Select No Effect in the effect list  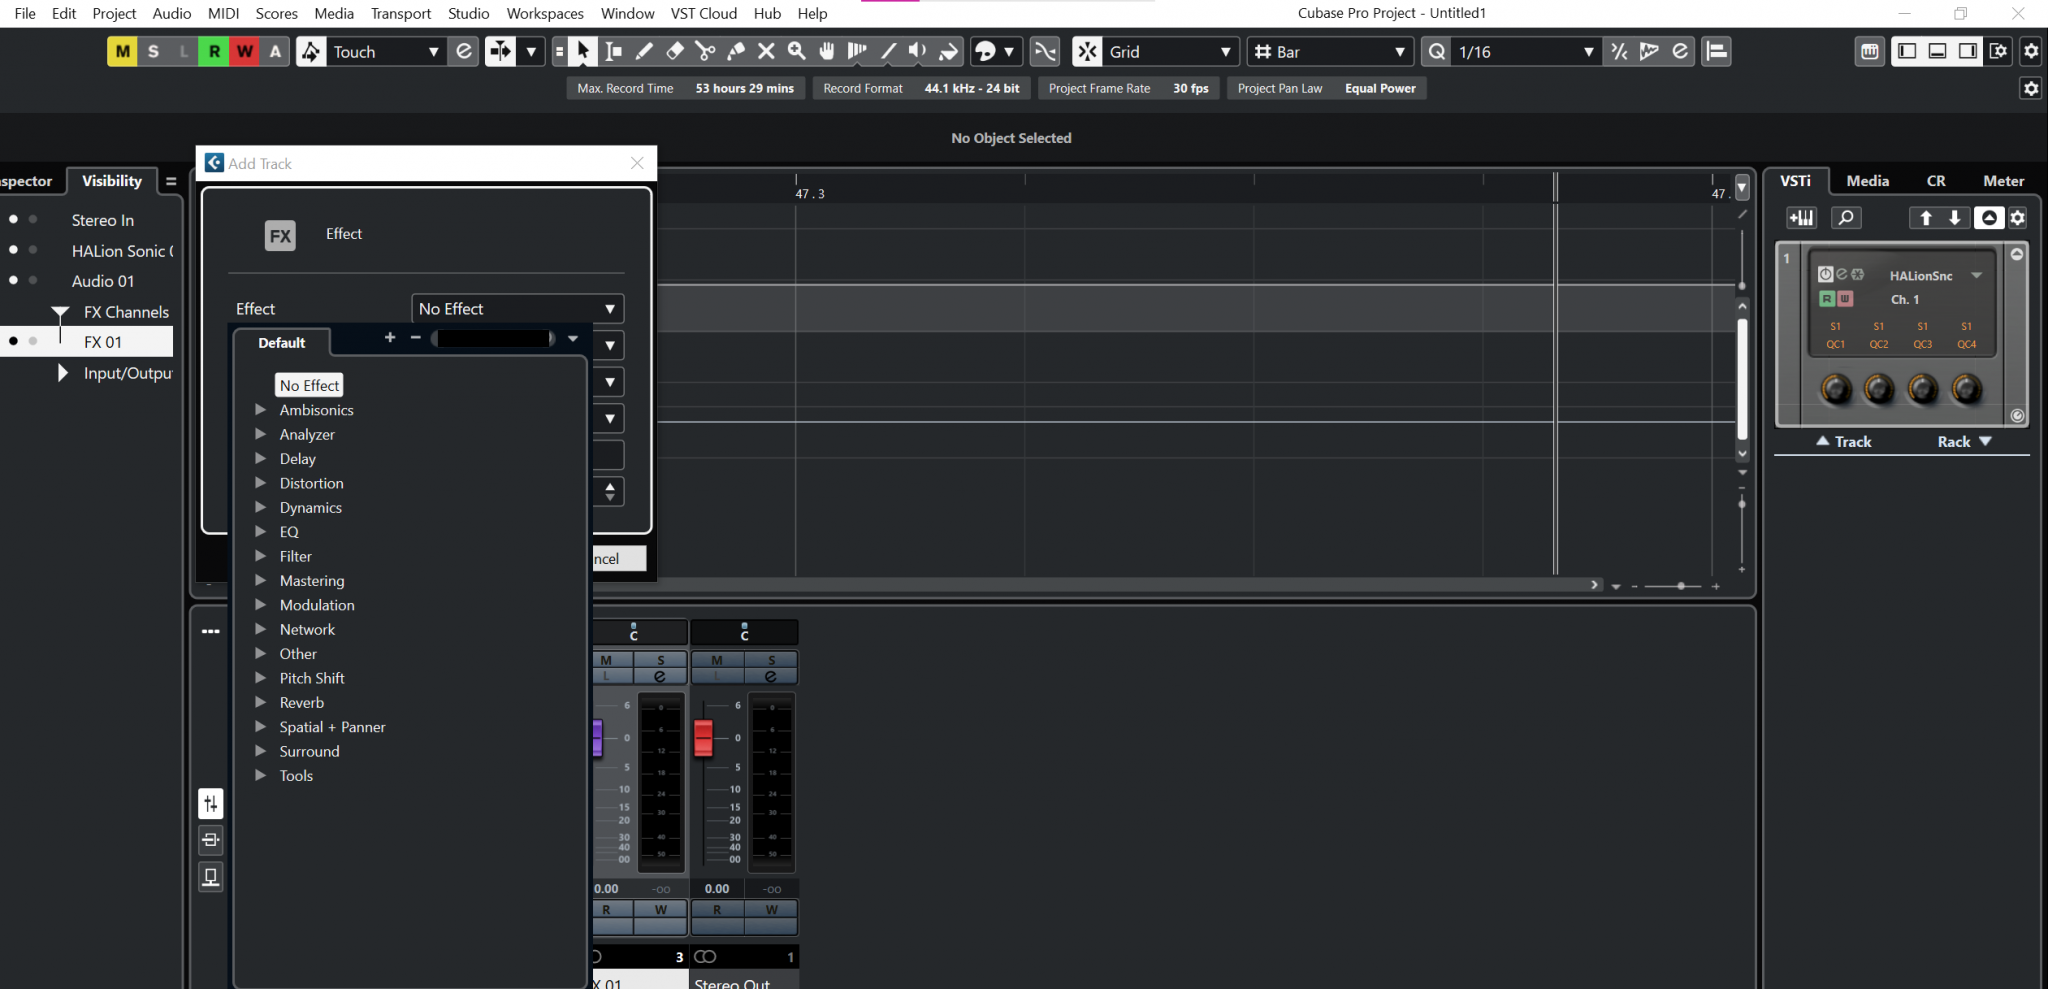[308, 384]
